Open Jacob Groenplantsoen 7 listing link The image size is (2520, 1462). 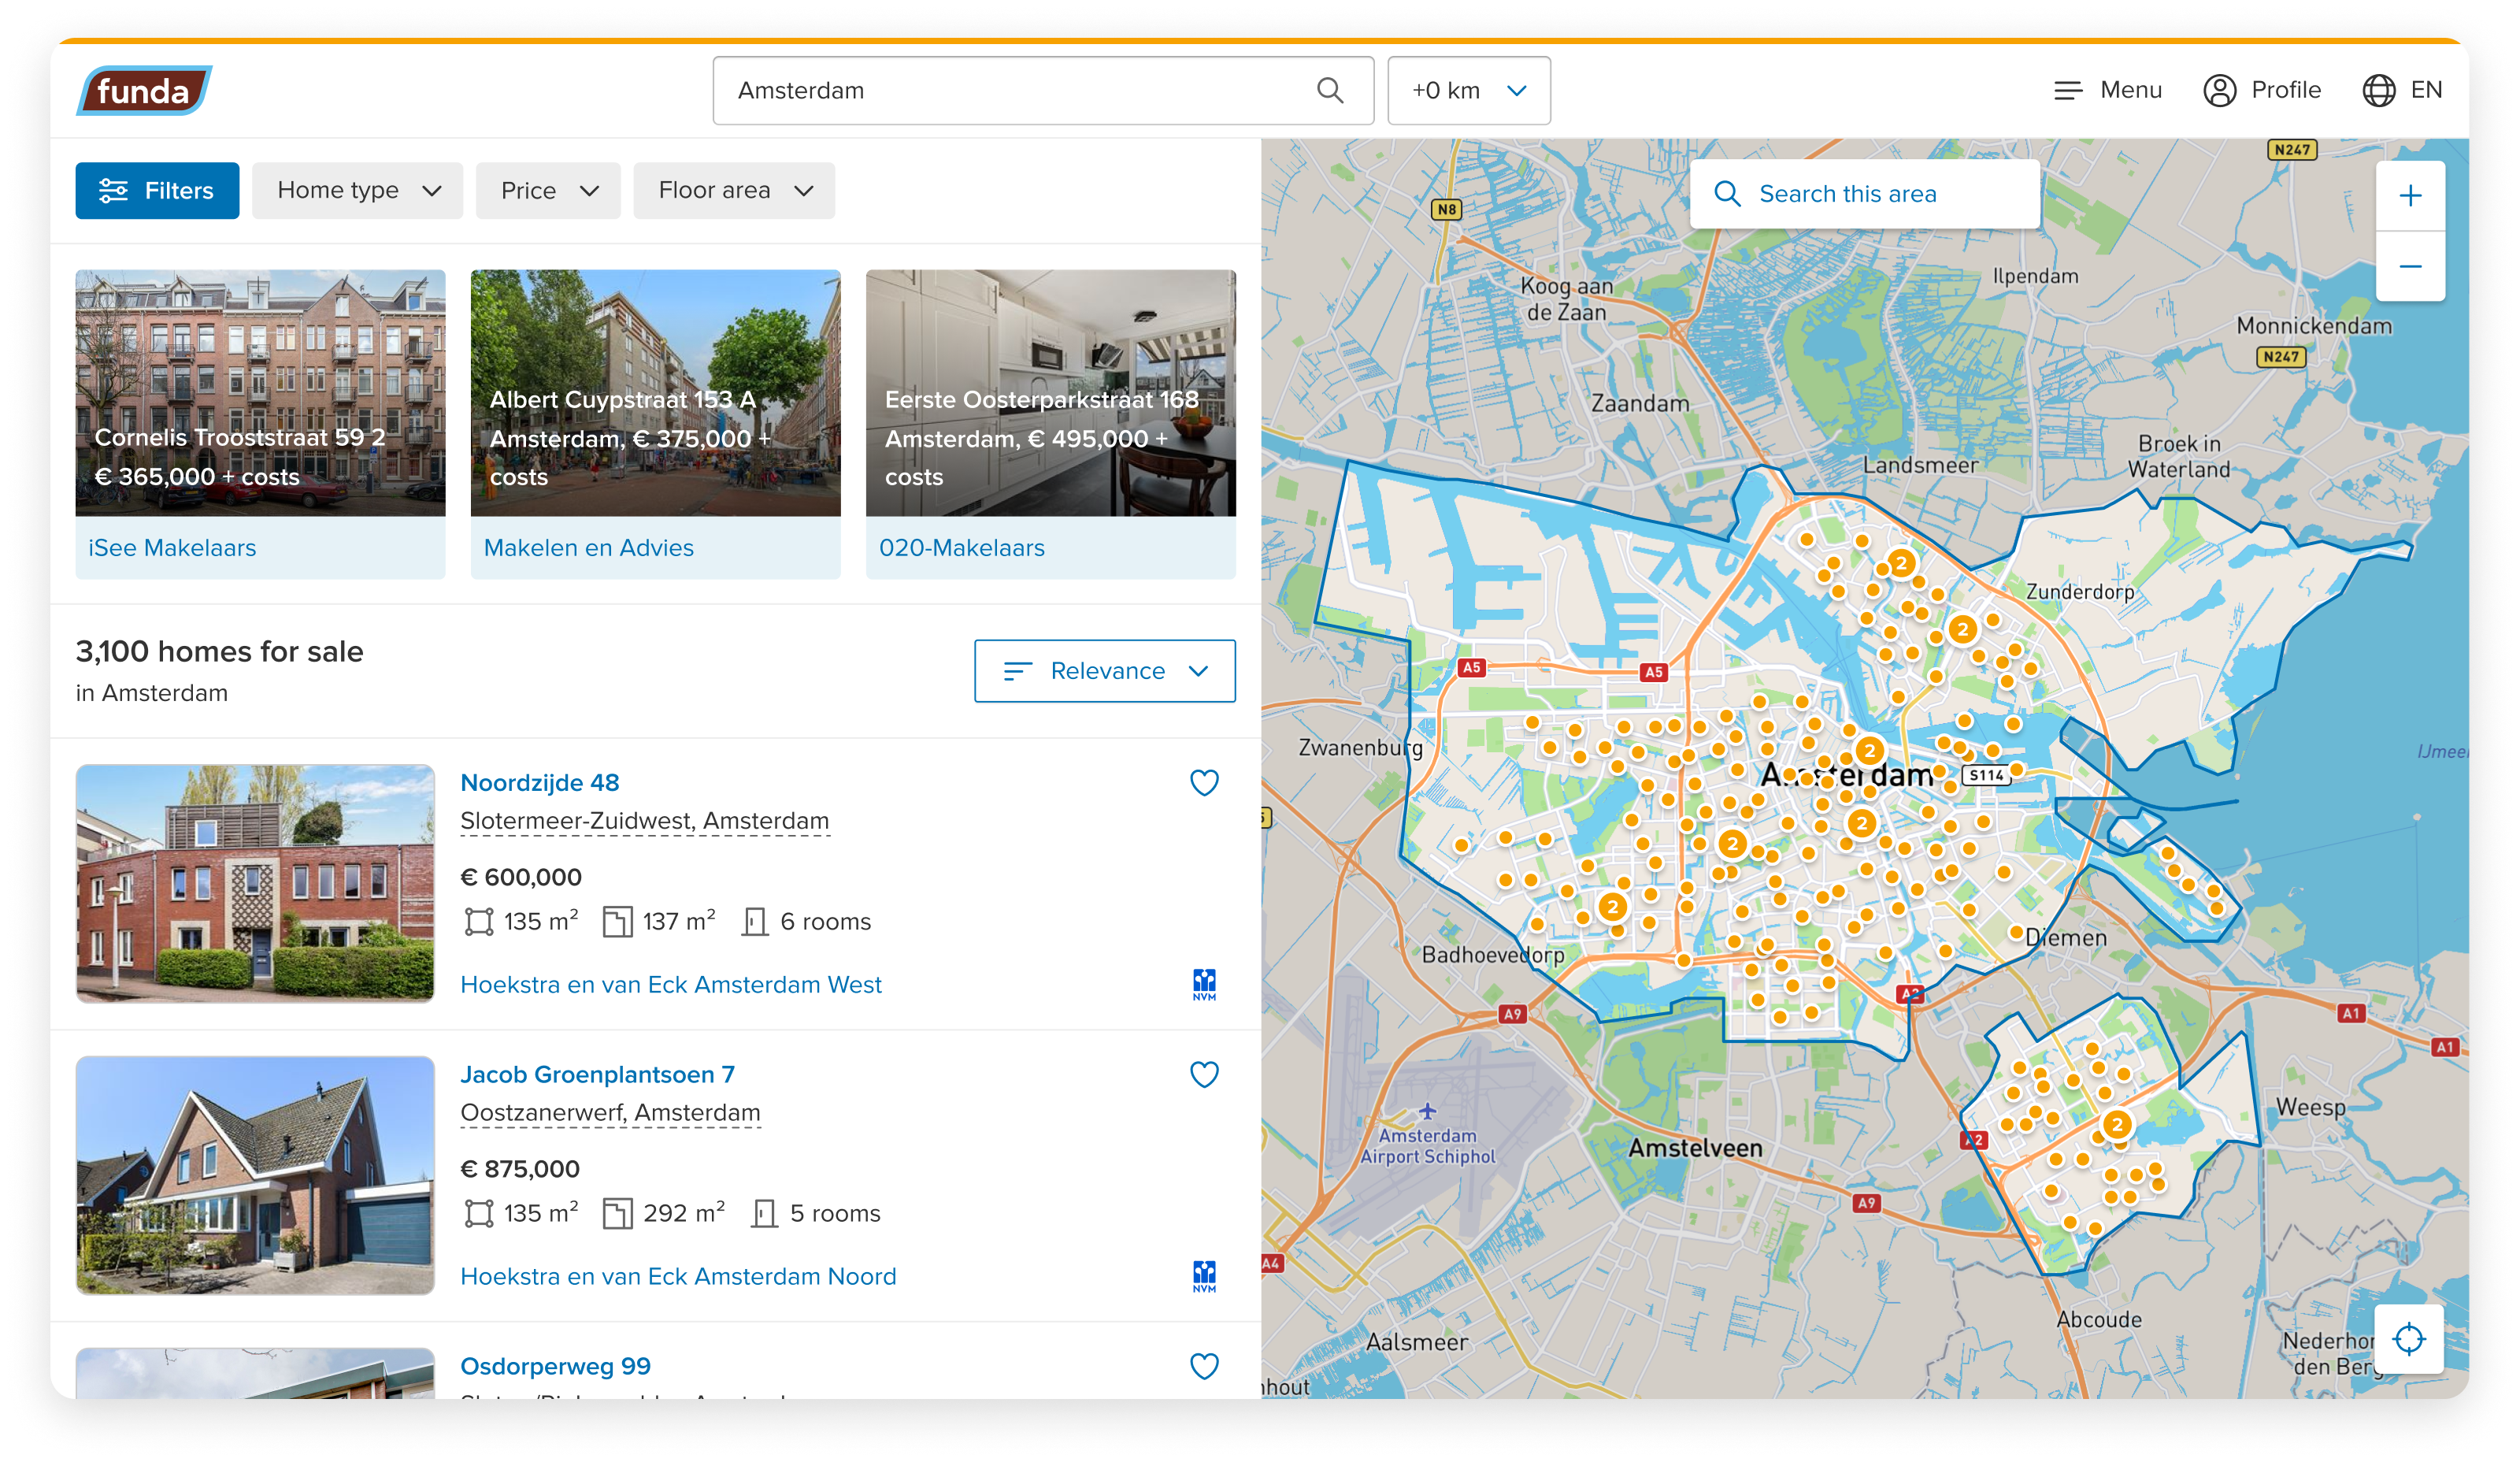(597, 1075)
